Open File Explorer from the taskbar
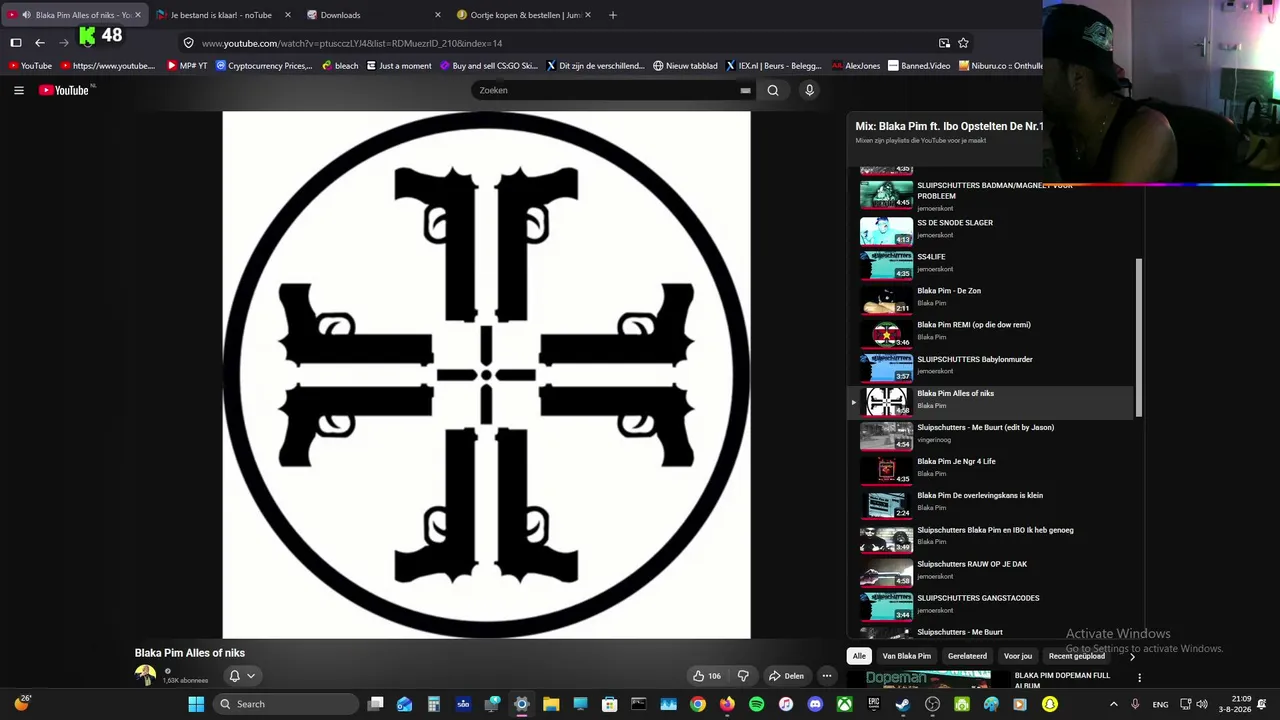Image resolution: width=1280 pixels, height=720 pixels. tap(551, 704)
